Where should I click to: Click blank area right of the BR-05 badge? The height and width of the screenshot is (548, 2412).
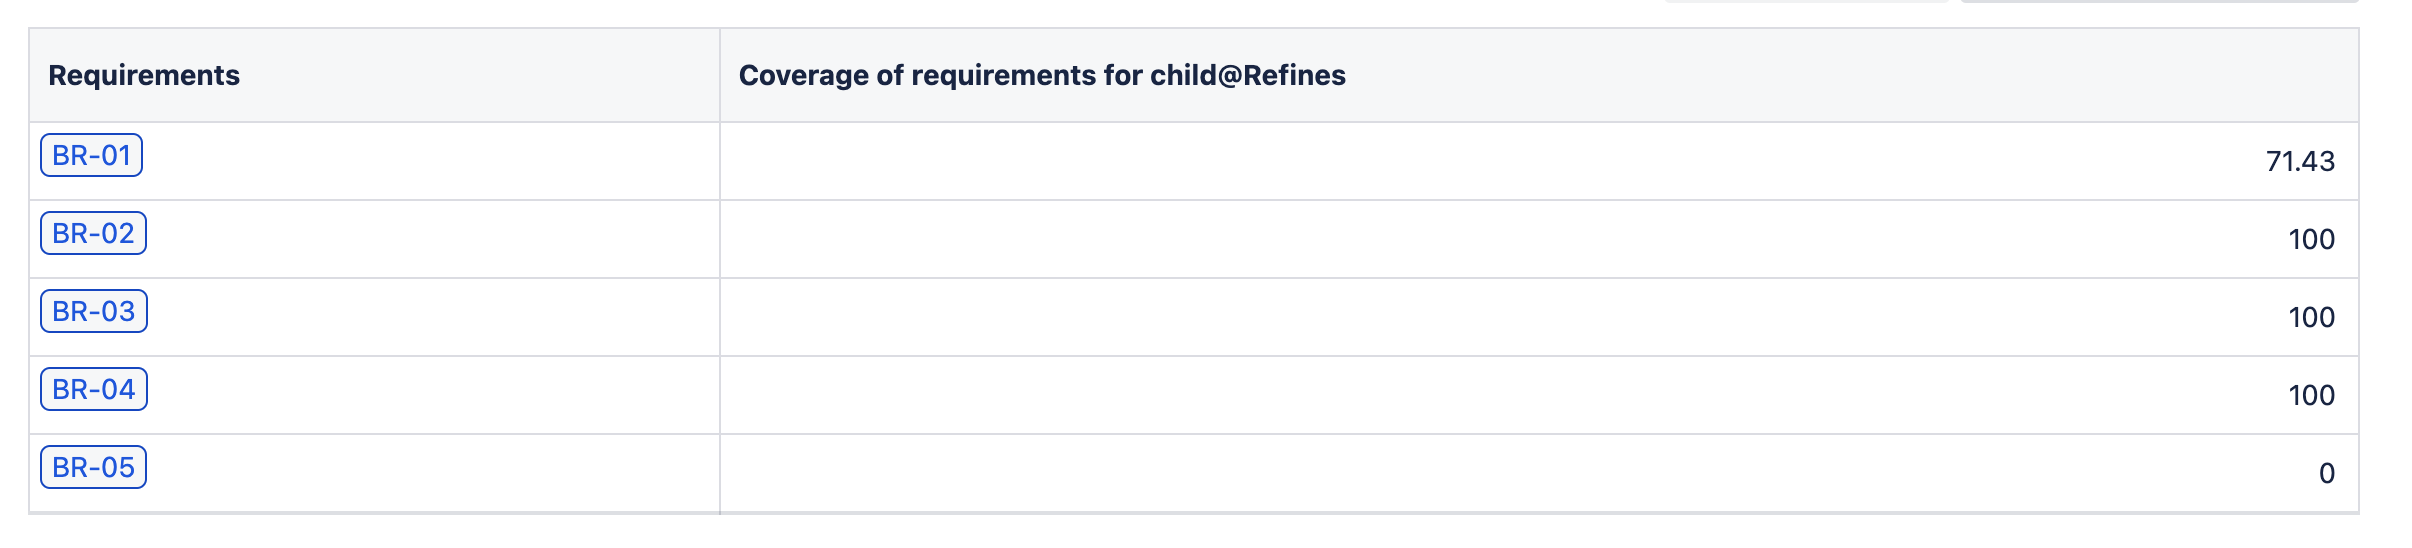(420, 472)
